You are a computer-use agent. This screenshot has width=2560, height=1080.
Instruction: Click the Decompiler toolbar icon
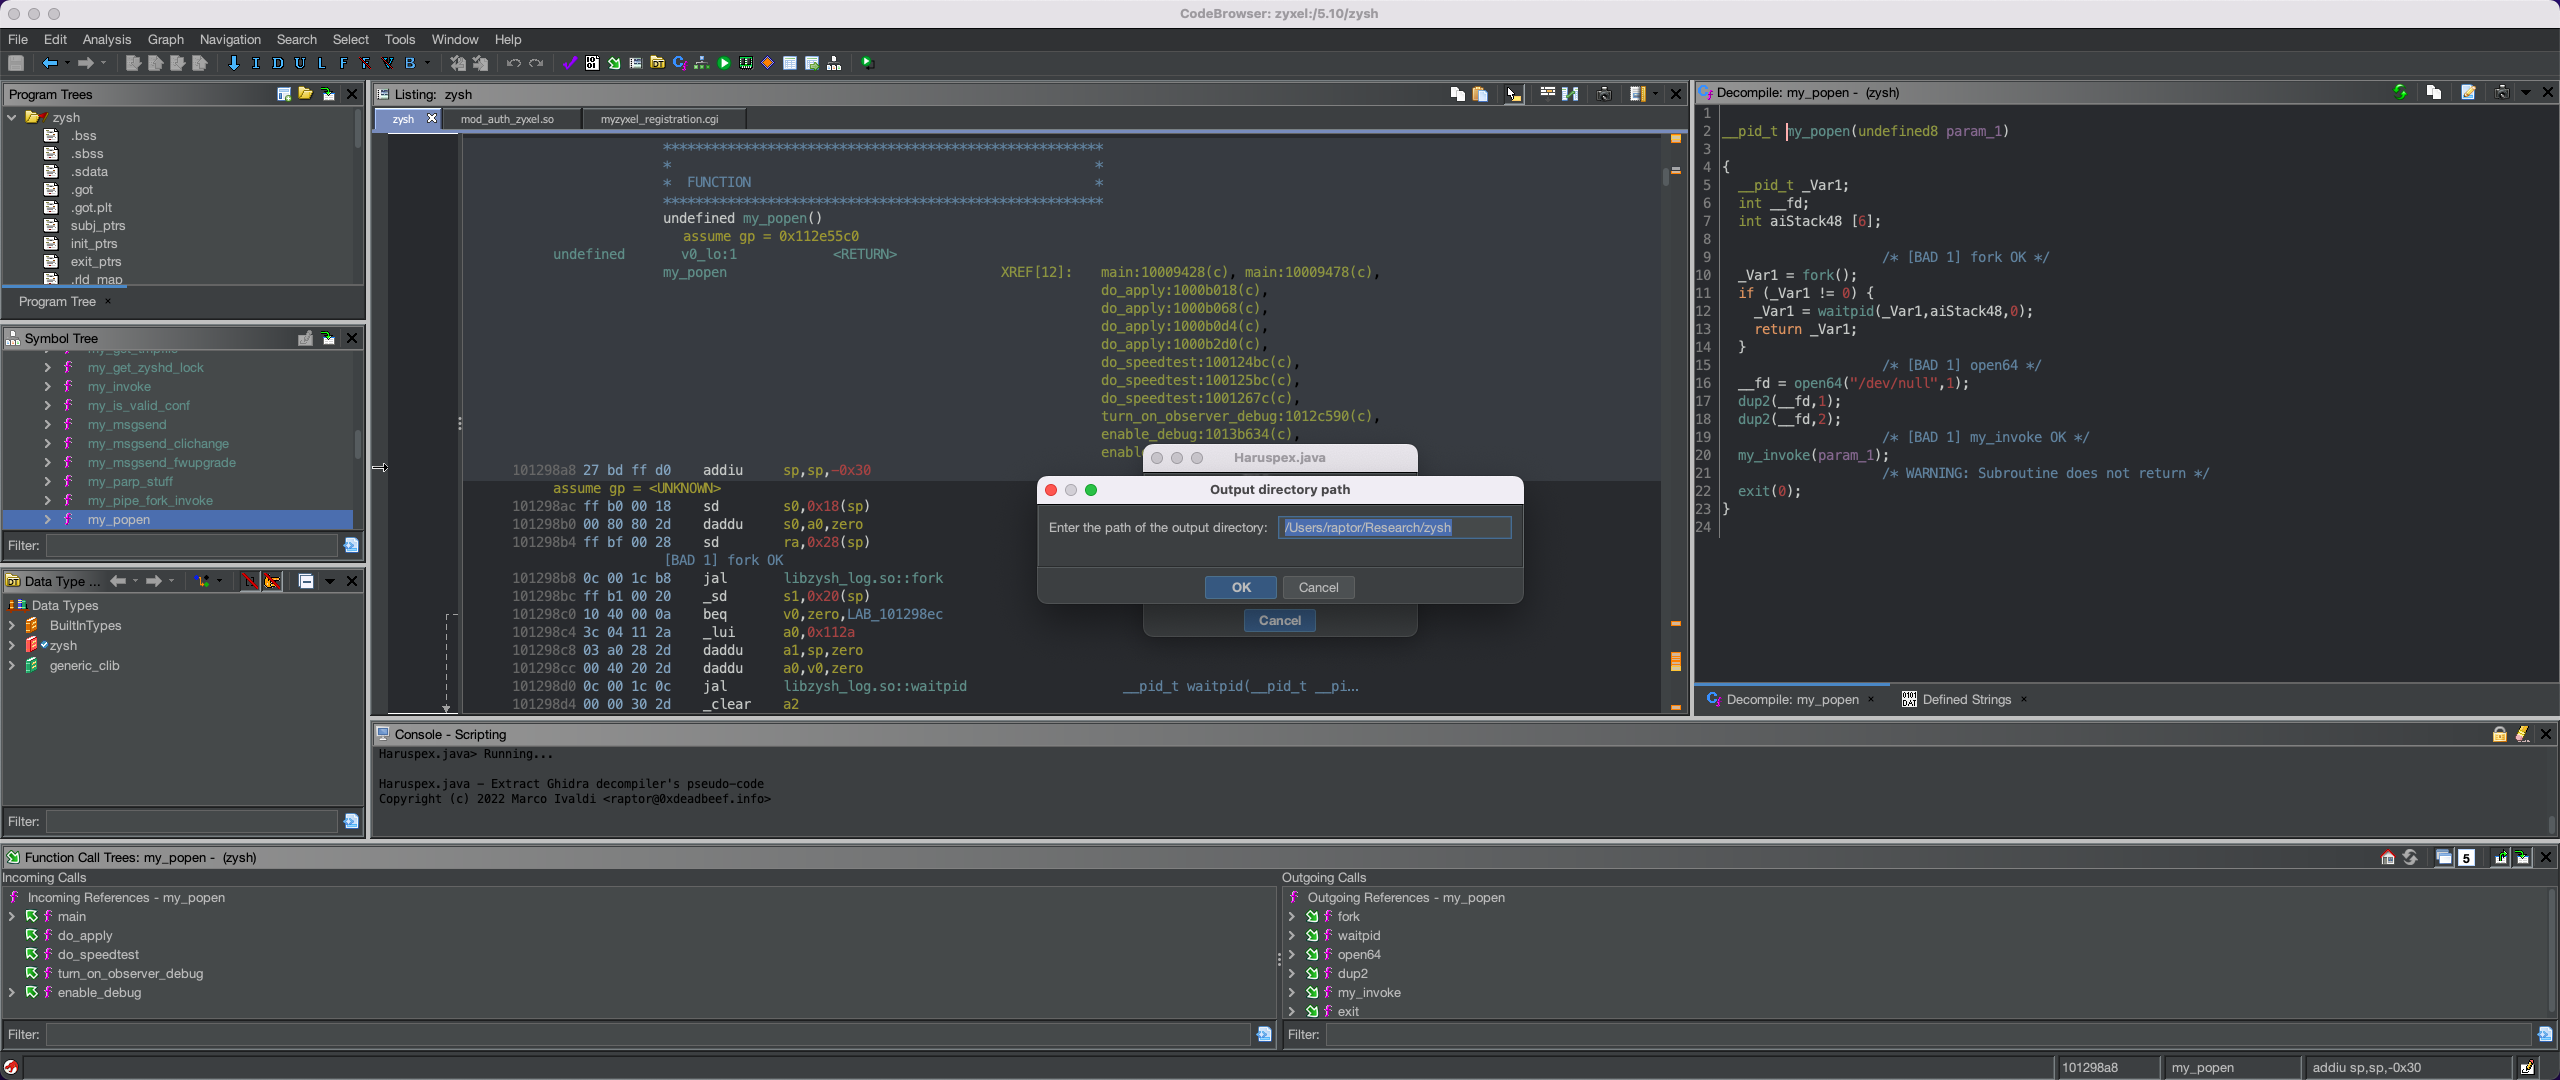(680, 63)
